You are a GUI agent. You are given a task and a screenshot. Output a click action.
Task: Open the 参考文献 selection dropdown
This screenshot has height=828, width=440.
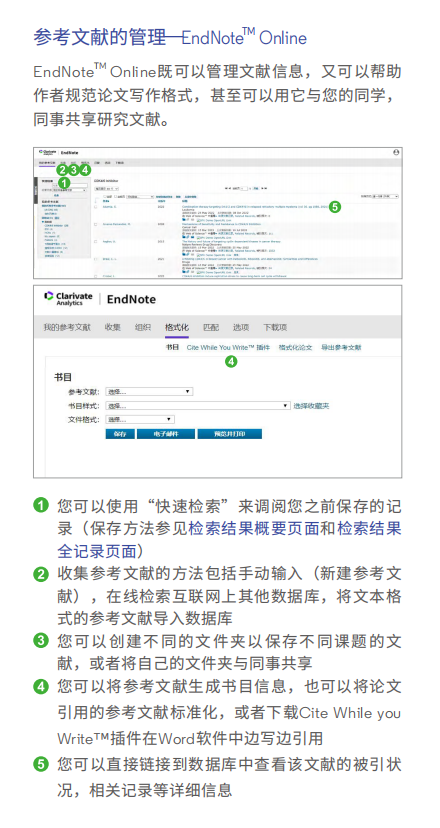click(149, 392)
